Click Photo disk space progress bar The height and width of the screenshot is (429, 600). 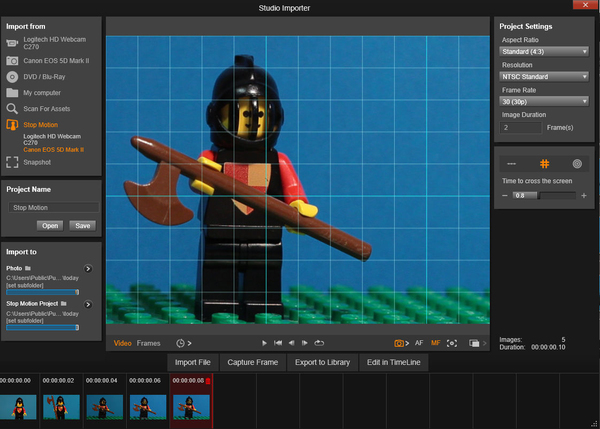point(42,292)
